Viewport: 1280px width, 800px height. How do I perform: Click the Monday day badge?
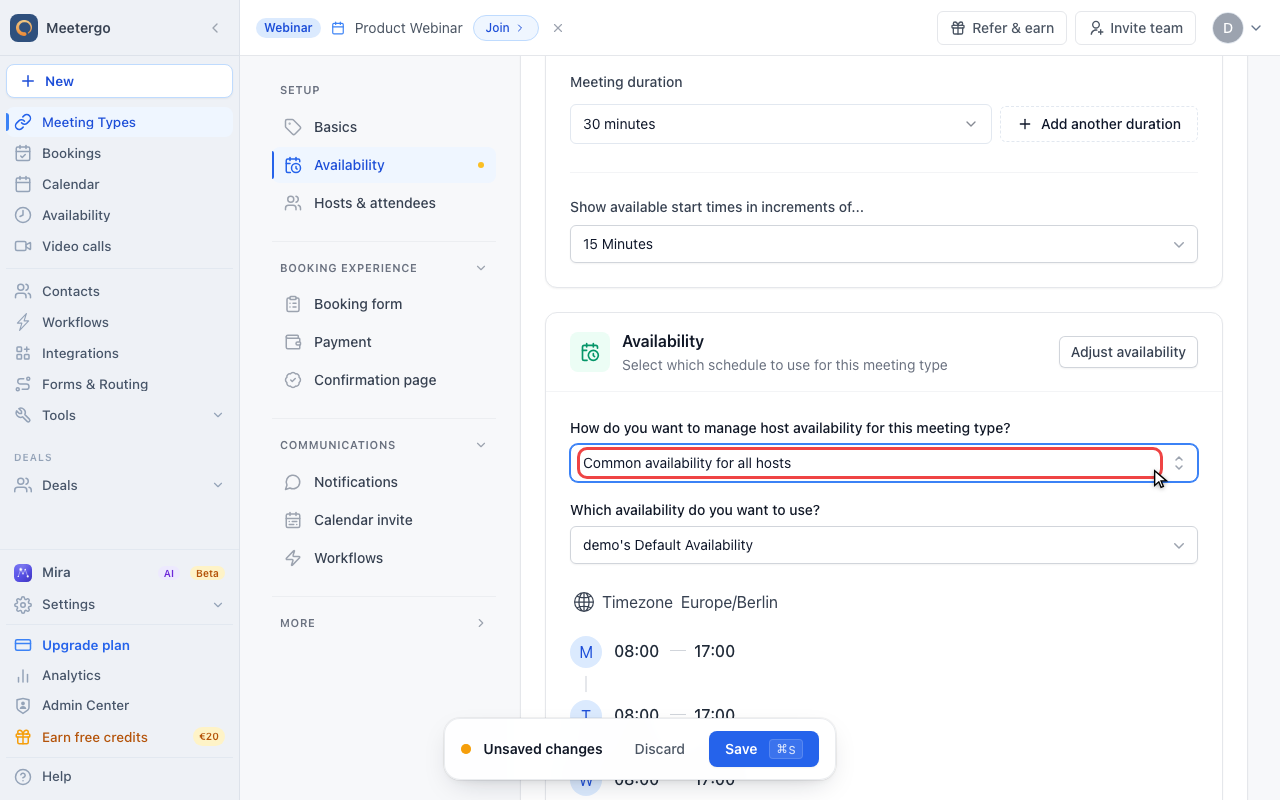586,652
